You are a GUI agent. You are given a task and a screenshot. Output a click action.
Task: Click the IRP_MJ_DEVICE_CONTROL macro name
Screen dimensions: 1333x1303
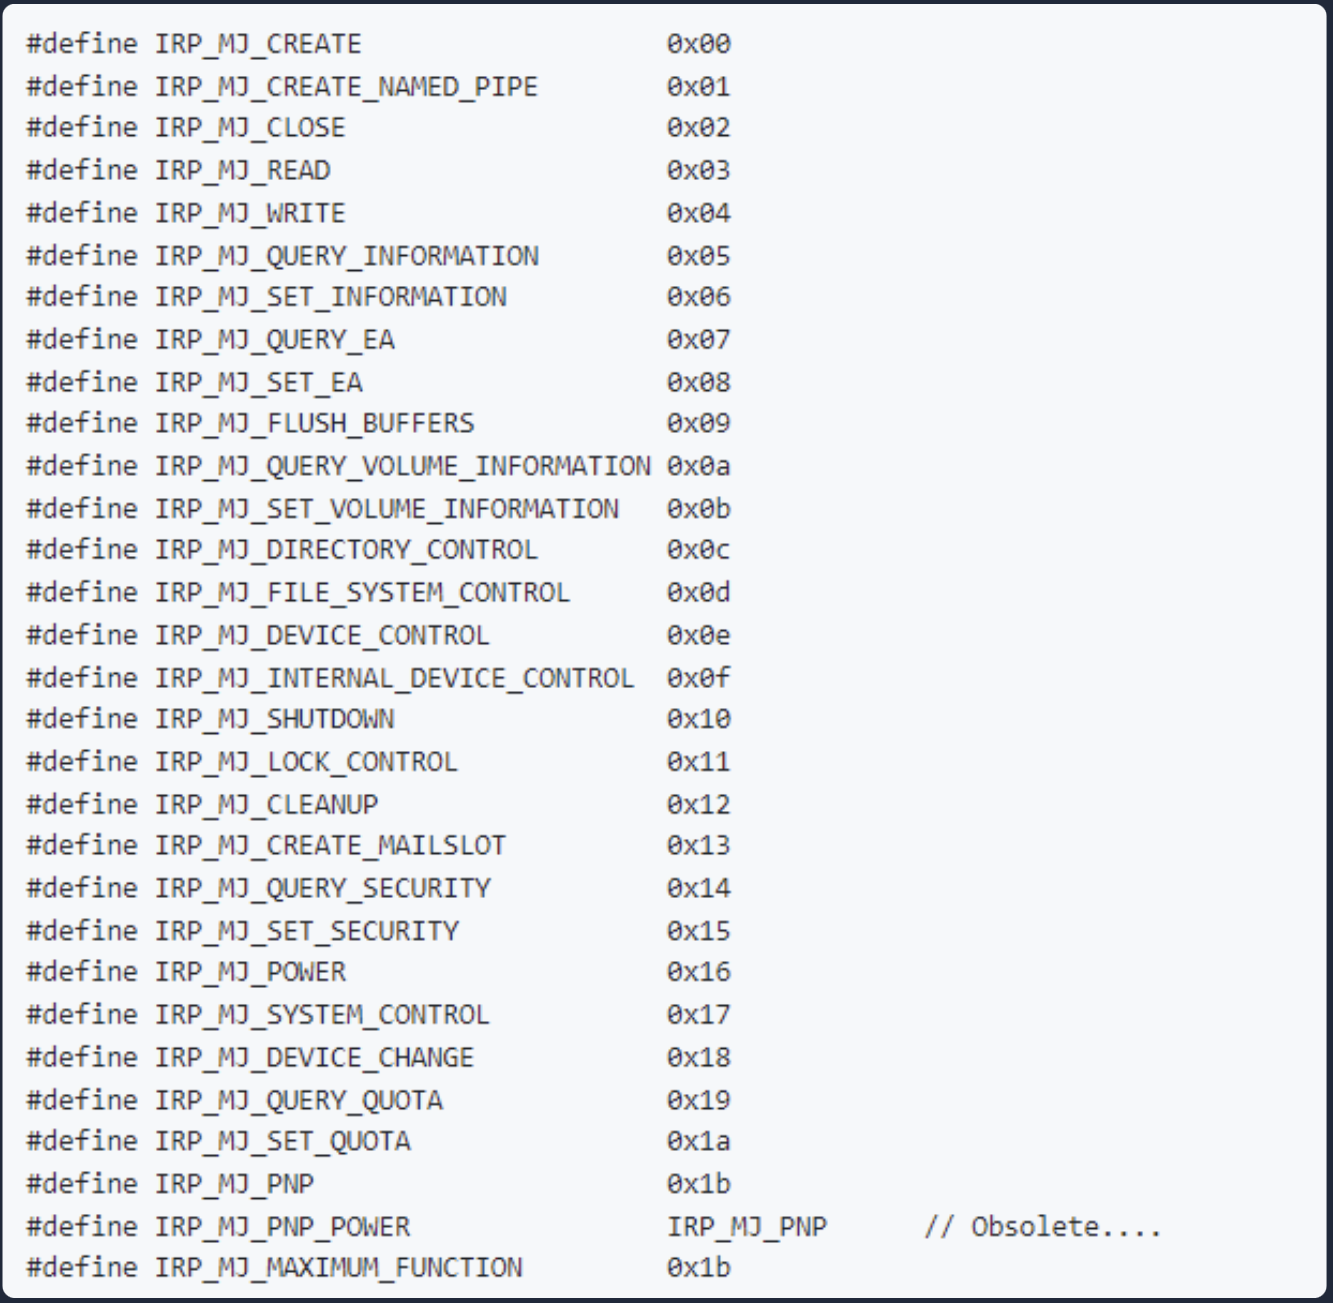pos(321,636)
